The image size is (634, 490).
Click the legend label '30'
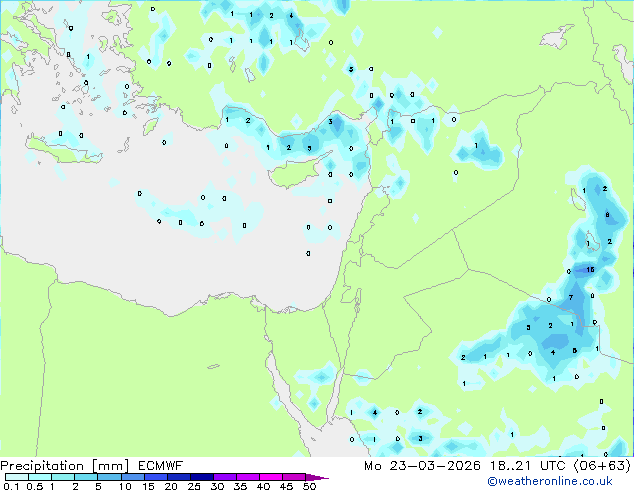[217, 486]
